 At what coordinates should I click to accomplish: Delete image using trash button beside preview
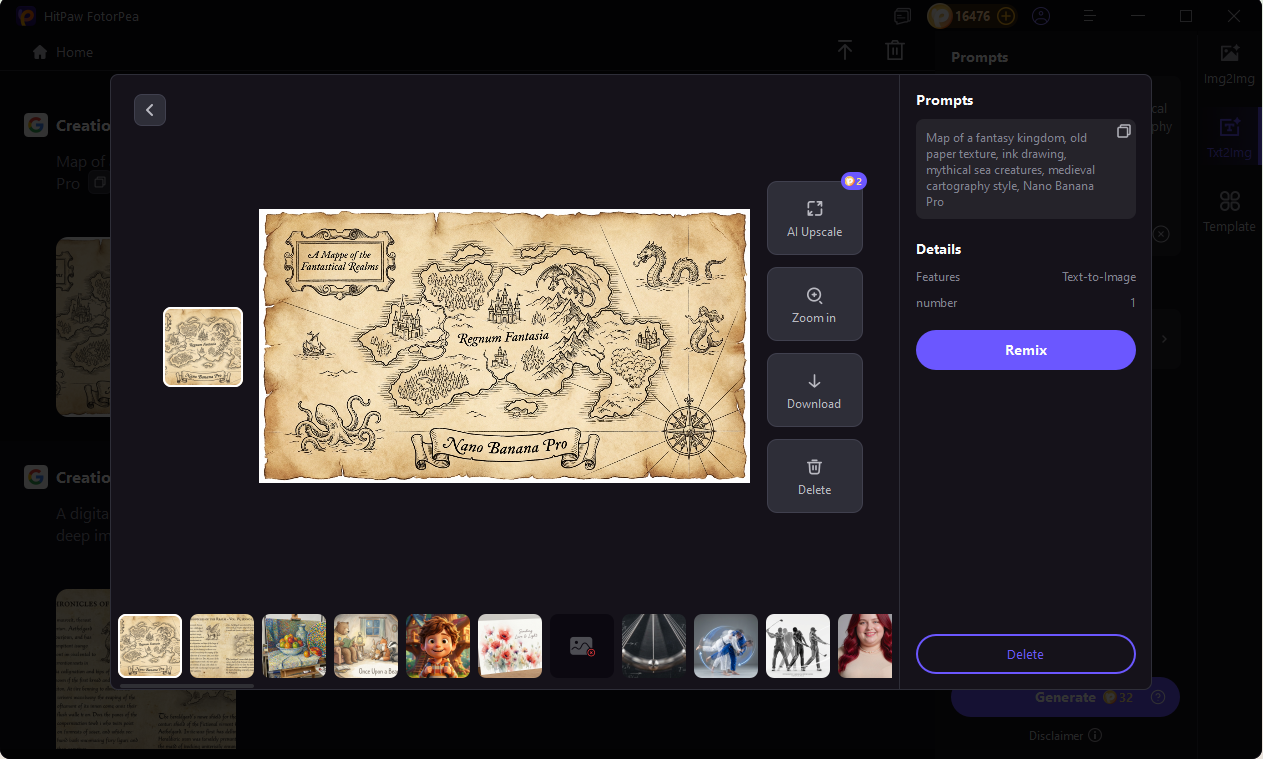(814, 476)
